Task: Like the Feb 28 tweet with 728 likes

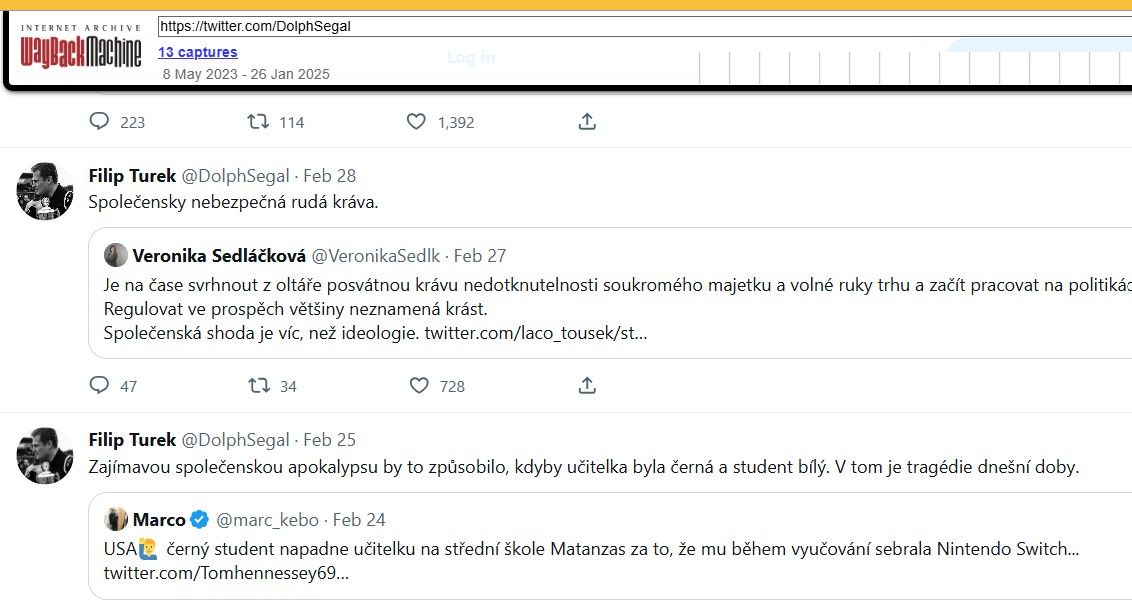Action: (x=418, y=385)
